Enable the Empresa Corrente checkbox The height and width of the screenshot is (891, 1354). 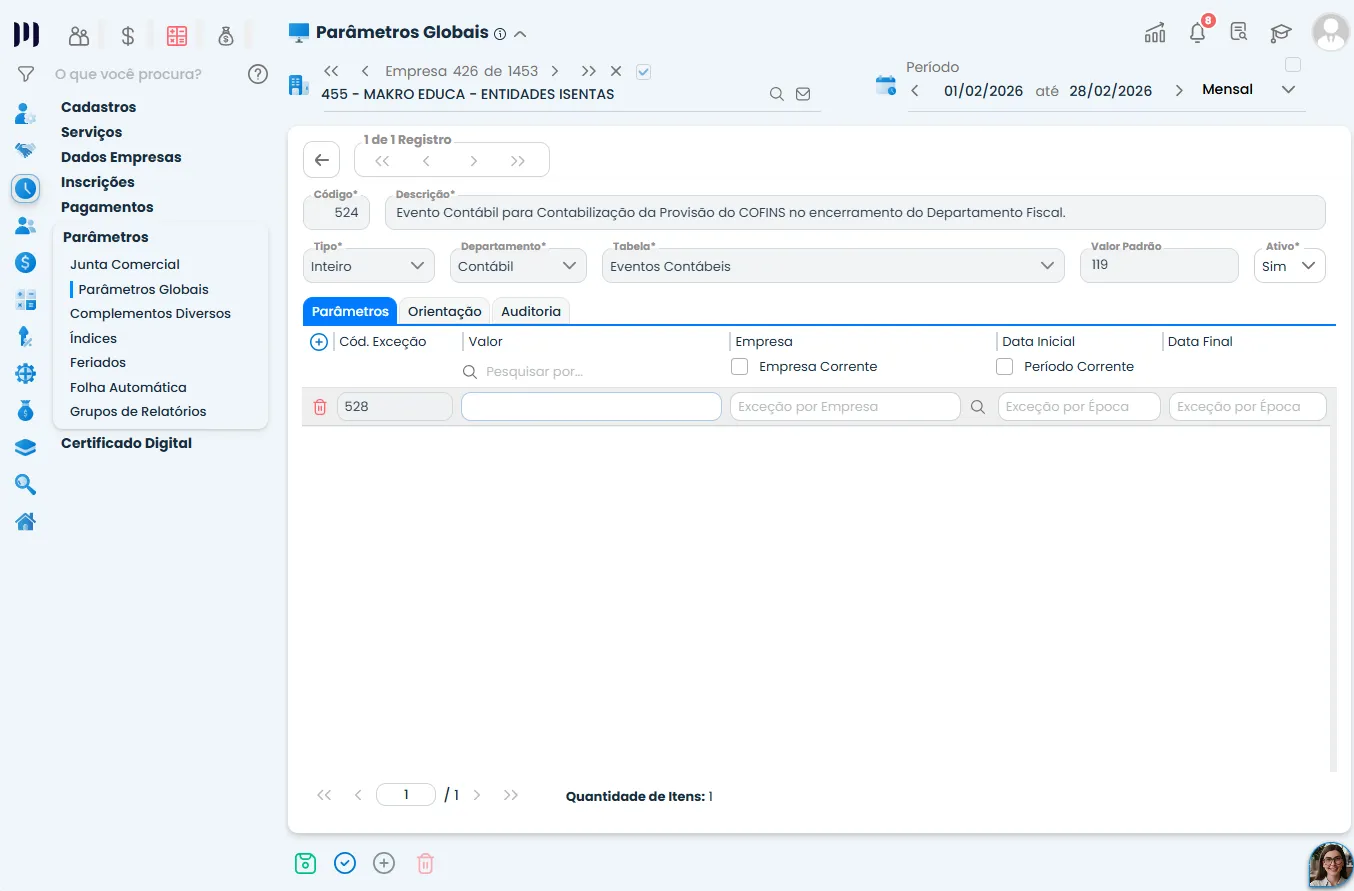[740, 367]
